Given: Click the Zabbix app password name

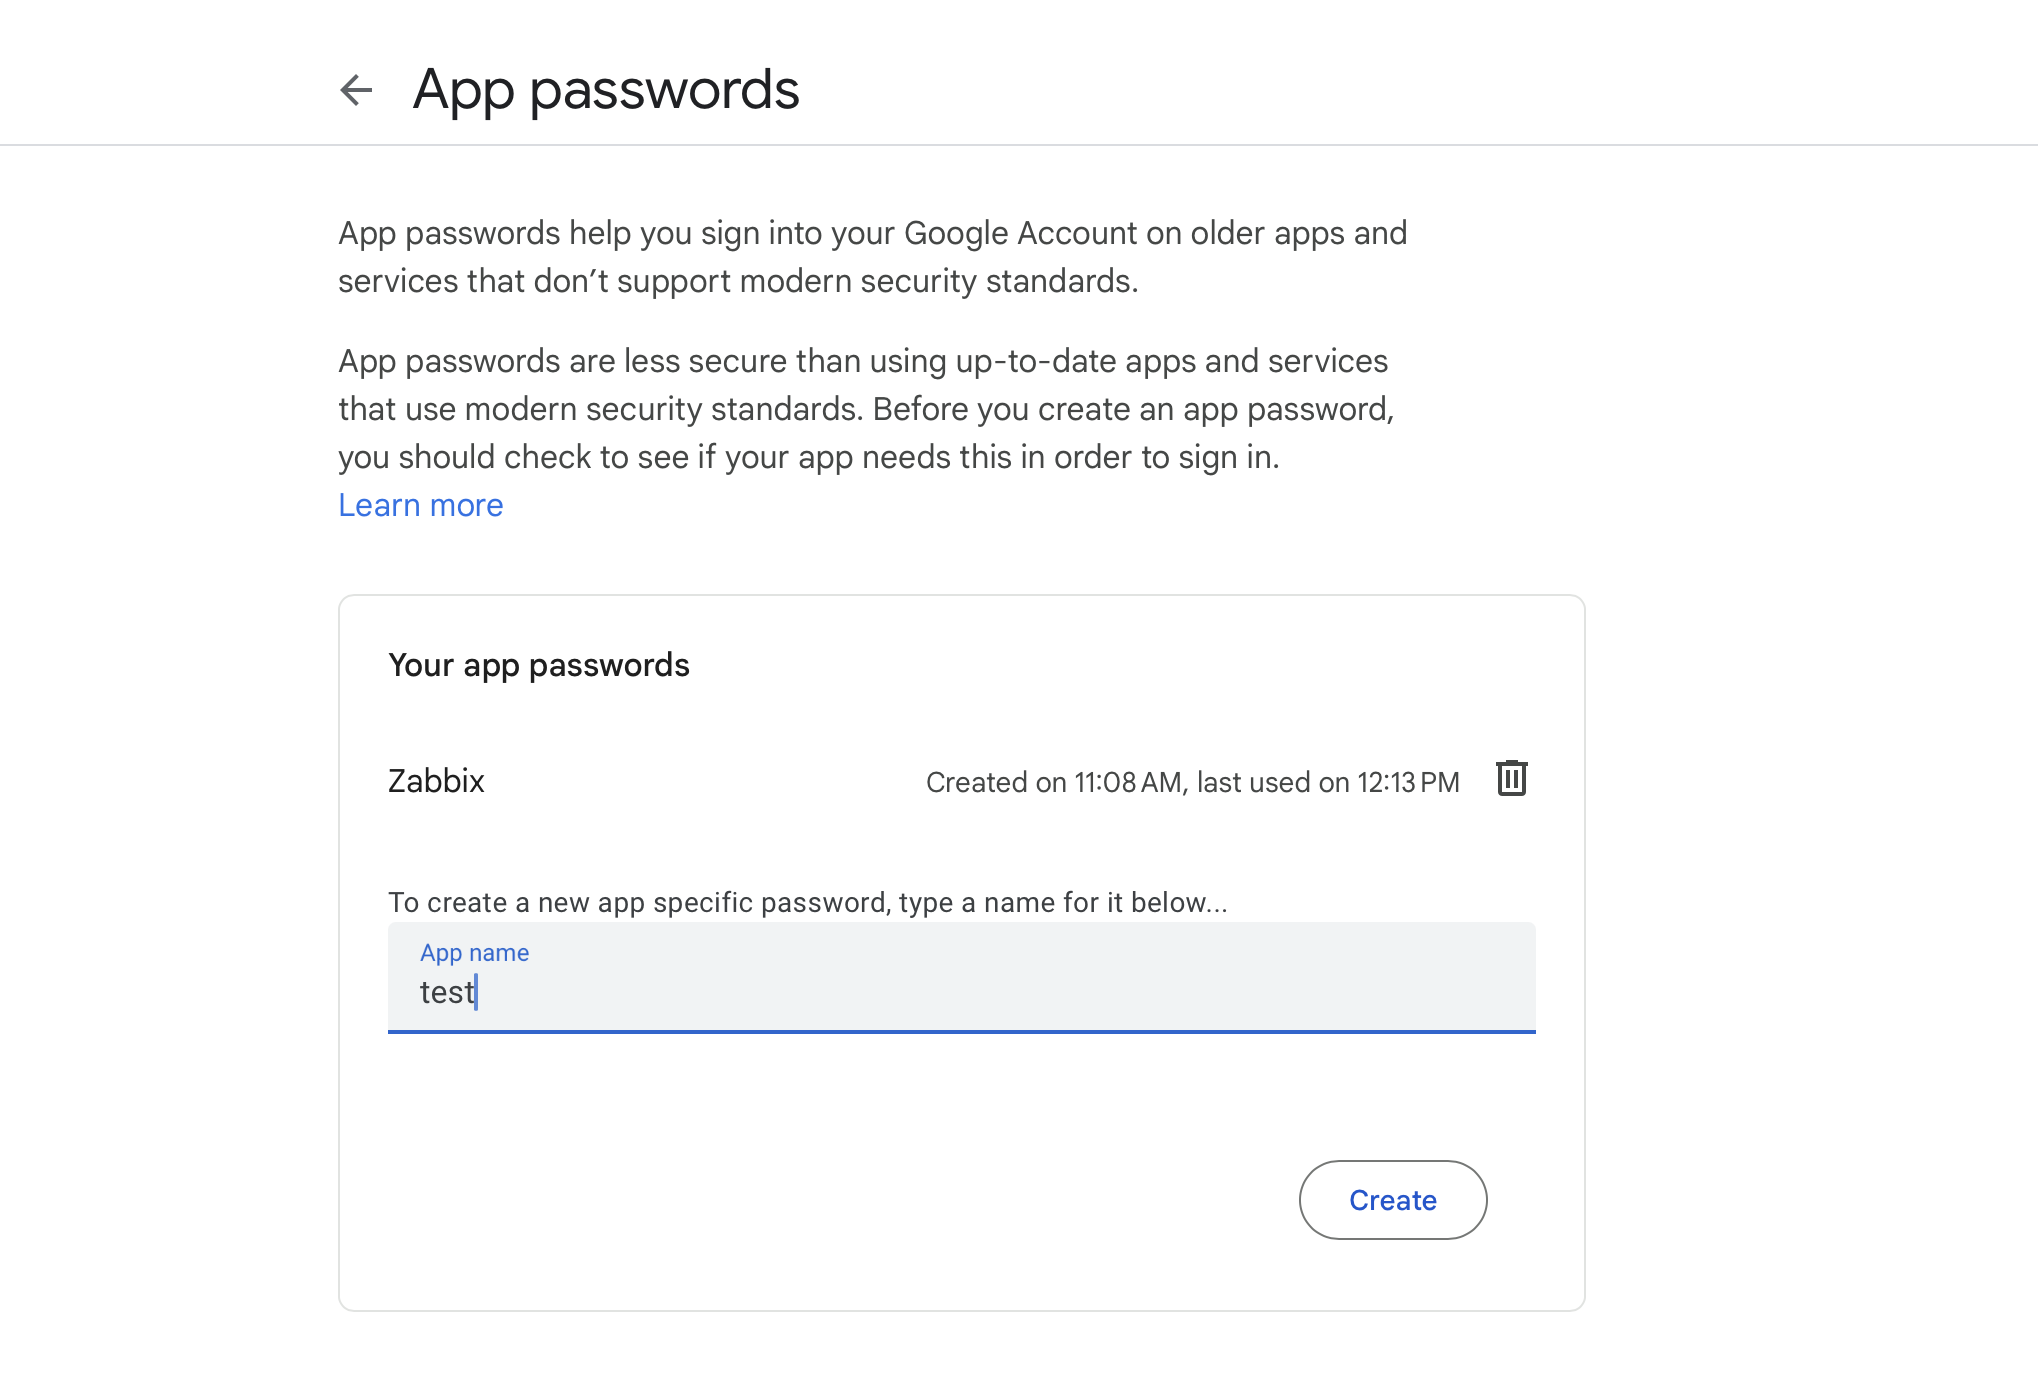Looking at the screenshot, I should click(436, 781).
